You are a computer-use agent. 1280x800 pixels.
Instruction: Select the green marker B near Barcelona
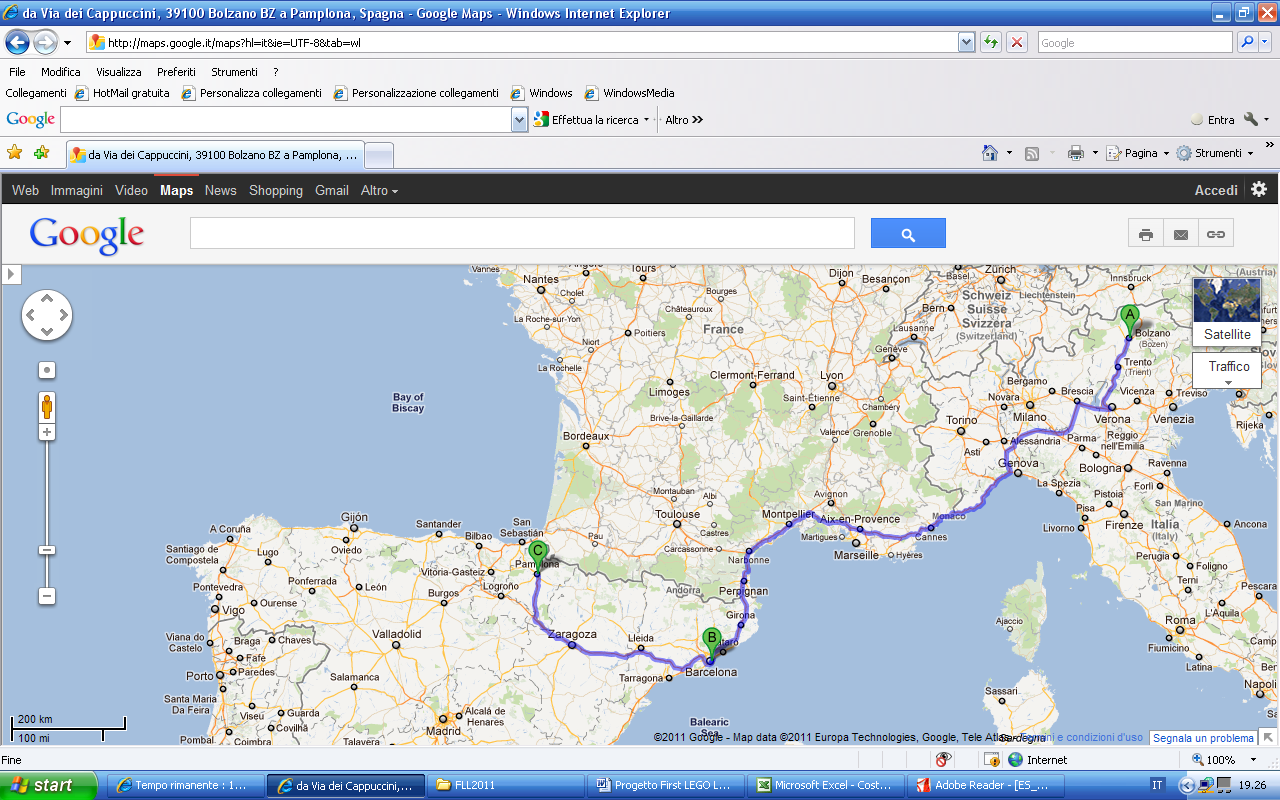pos(711,643)
